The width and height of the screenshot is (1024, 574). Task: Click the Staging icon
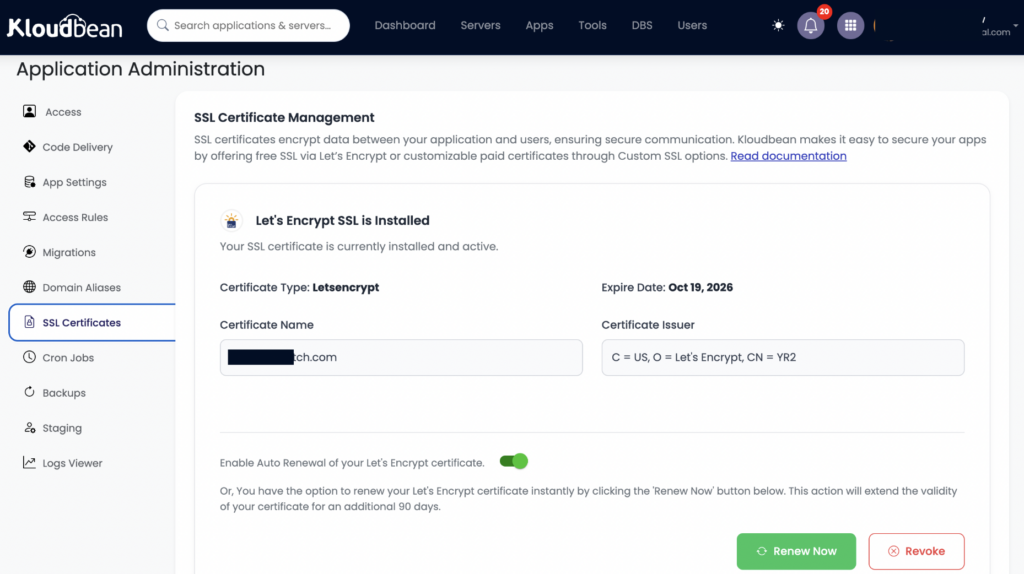pos(29,428)
